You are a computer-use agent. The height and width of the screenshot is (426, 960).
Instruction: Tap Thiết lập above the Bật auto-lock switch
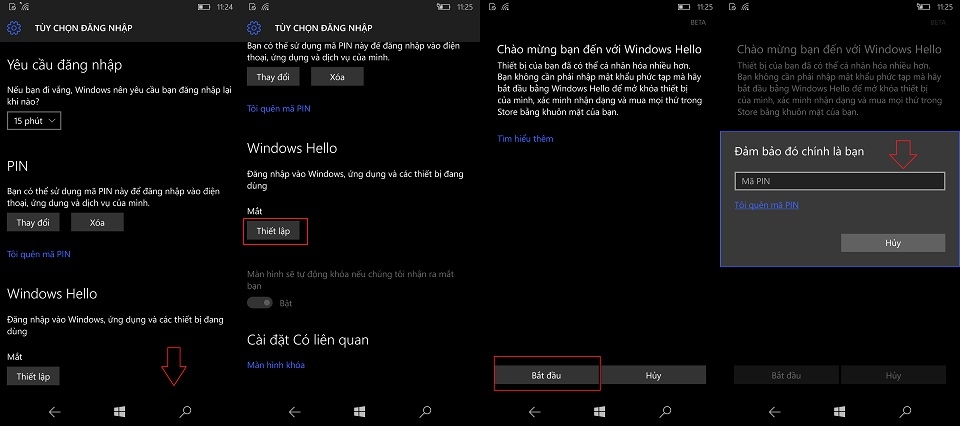273,231
